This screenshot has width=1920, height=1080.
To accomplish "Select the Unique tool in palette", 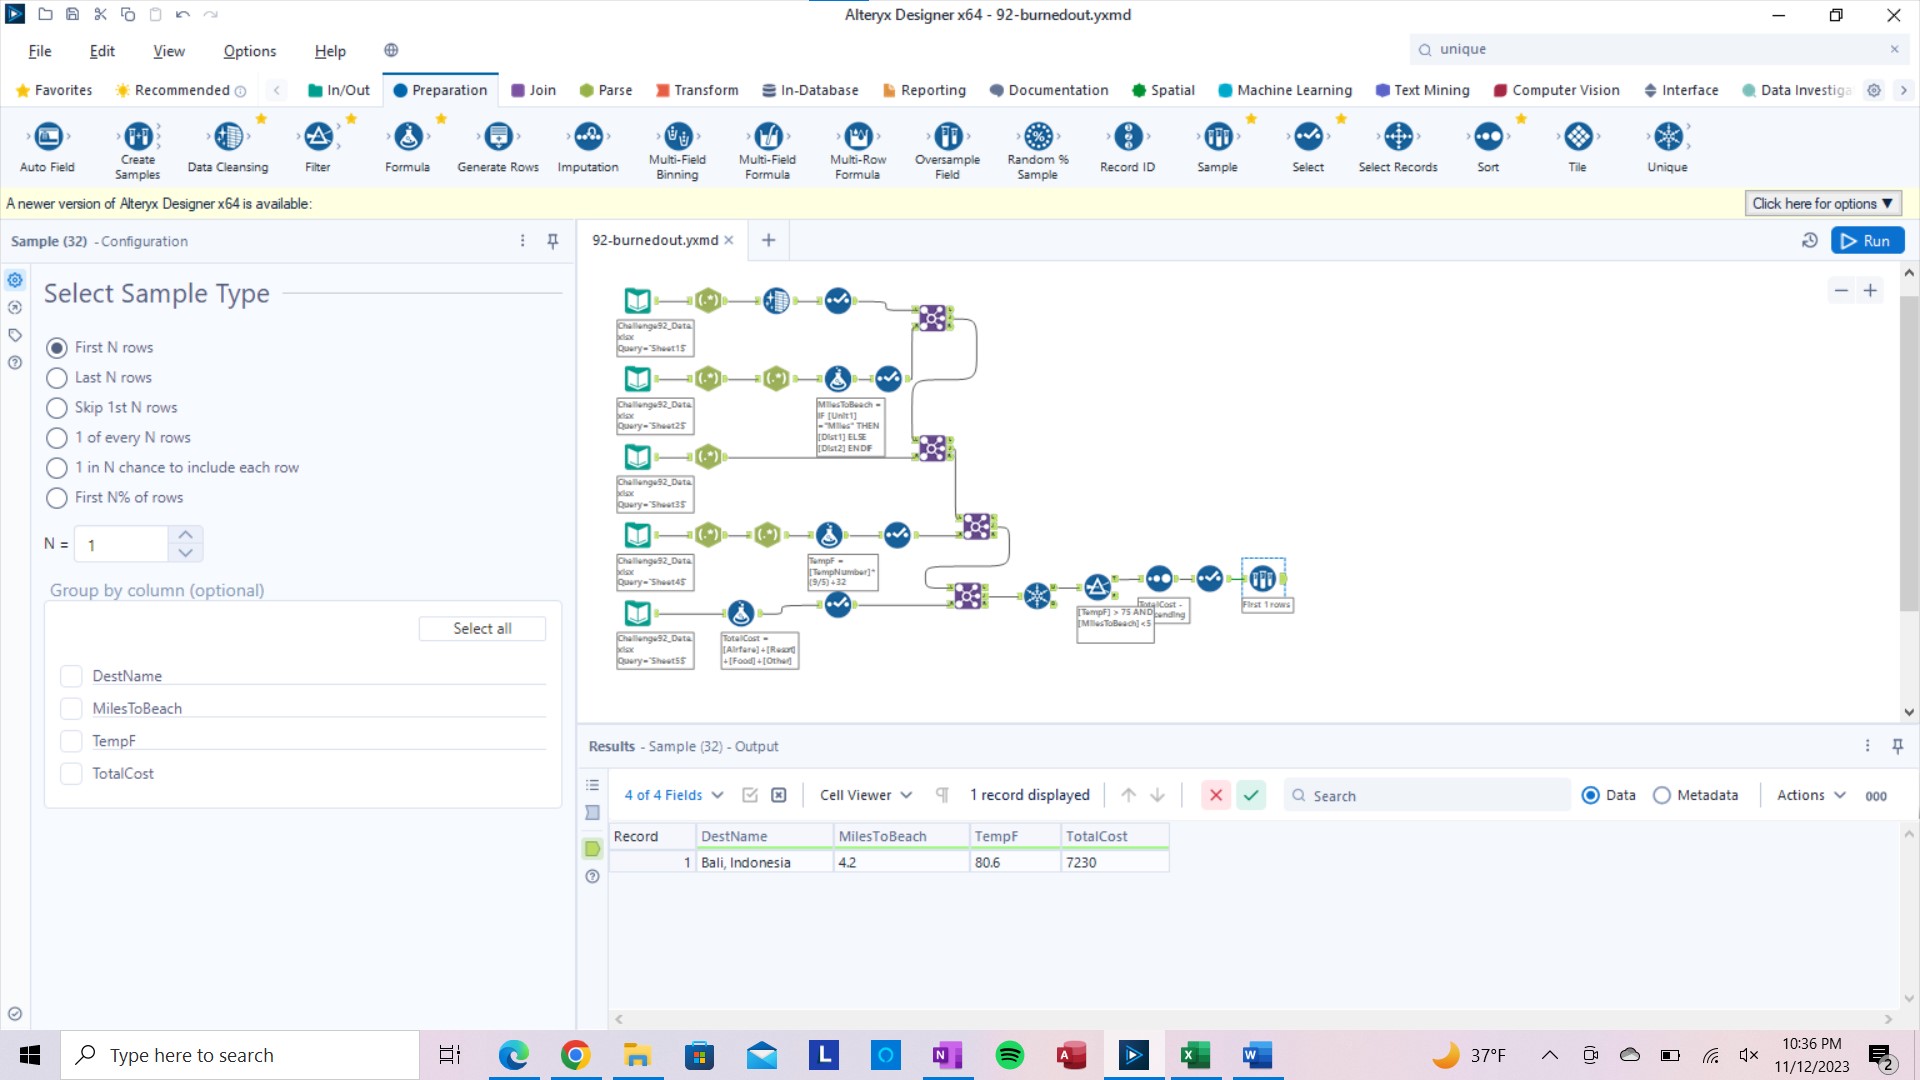I will point(1667,137).
